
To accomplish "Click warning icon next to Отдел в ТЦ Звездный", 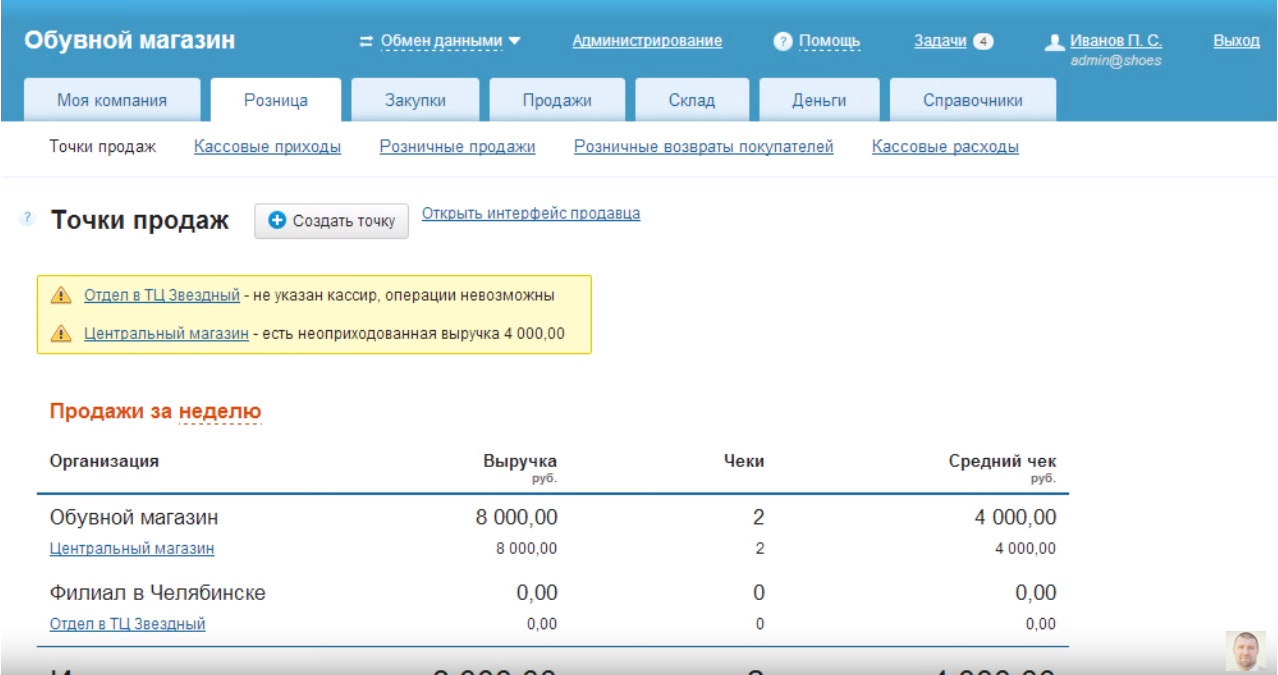I will [62, 296].
